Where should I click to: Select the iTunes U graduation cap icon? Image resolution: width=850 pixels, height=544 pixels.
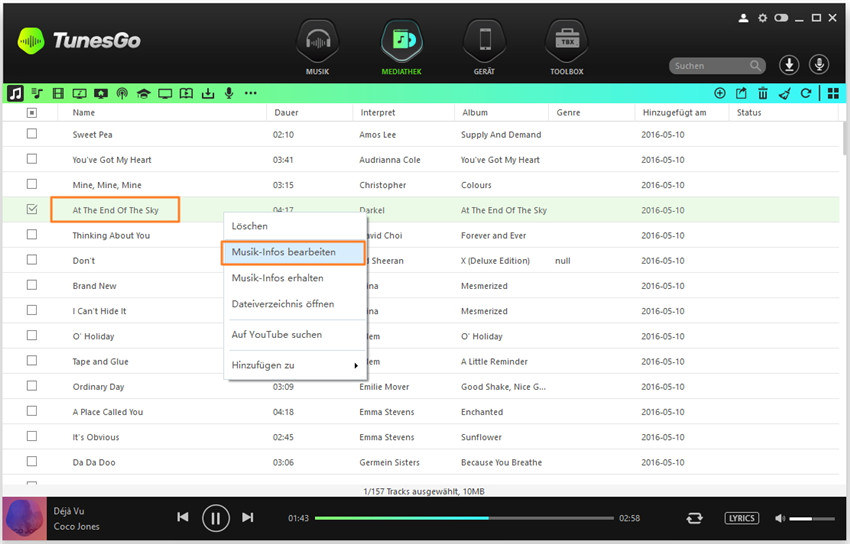pos(143,93)
